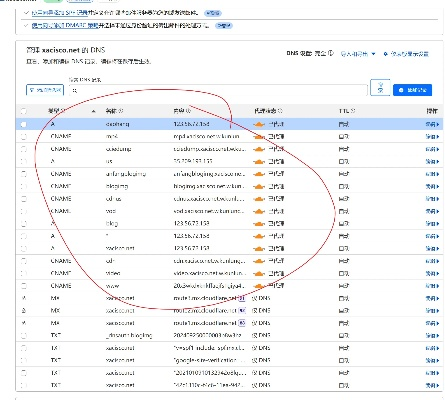Click the orange cloud icon in blog A row
The width and height of the screenshot is (445, 400).
259,224
